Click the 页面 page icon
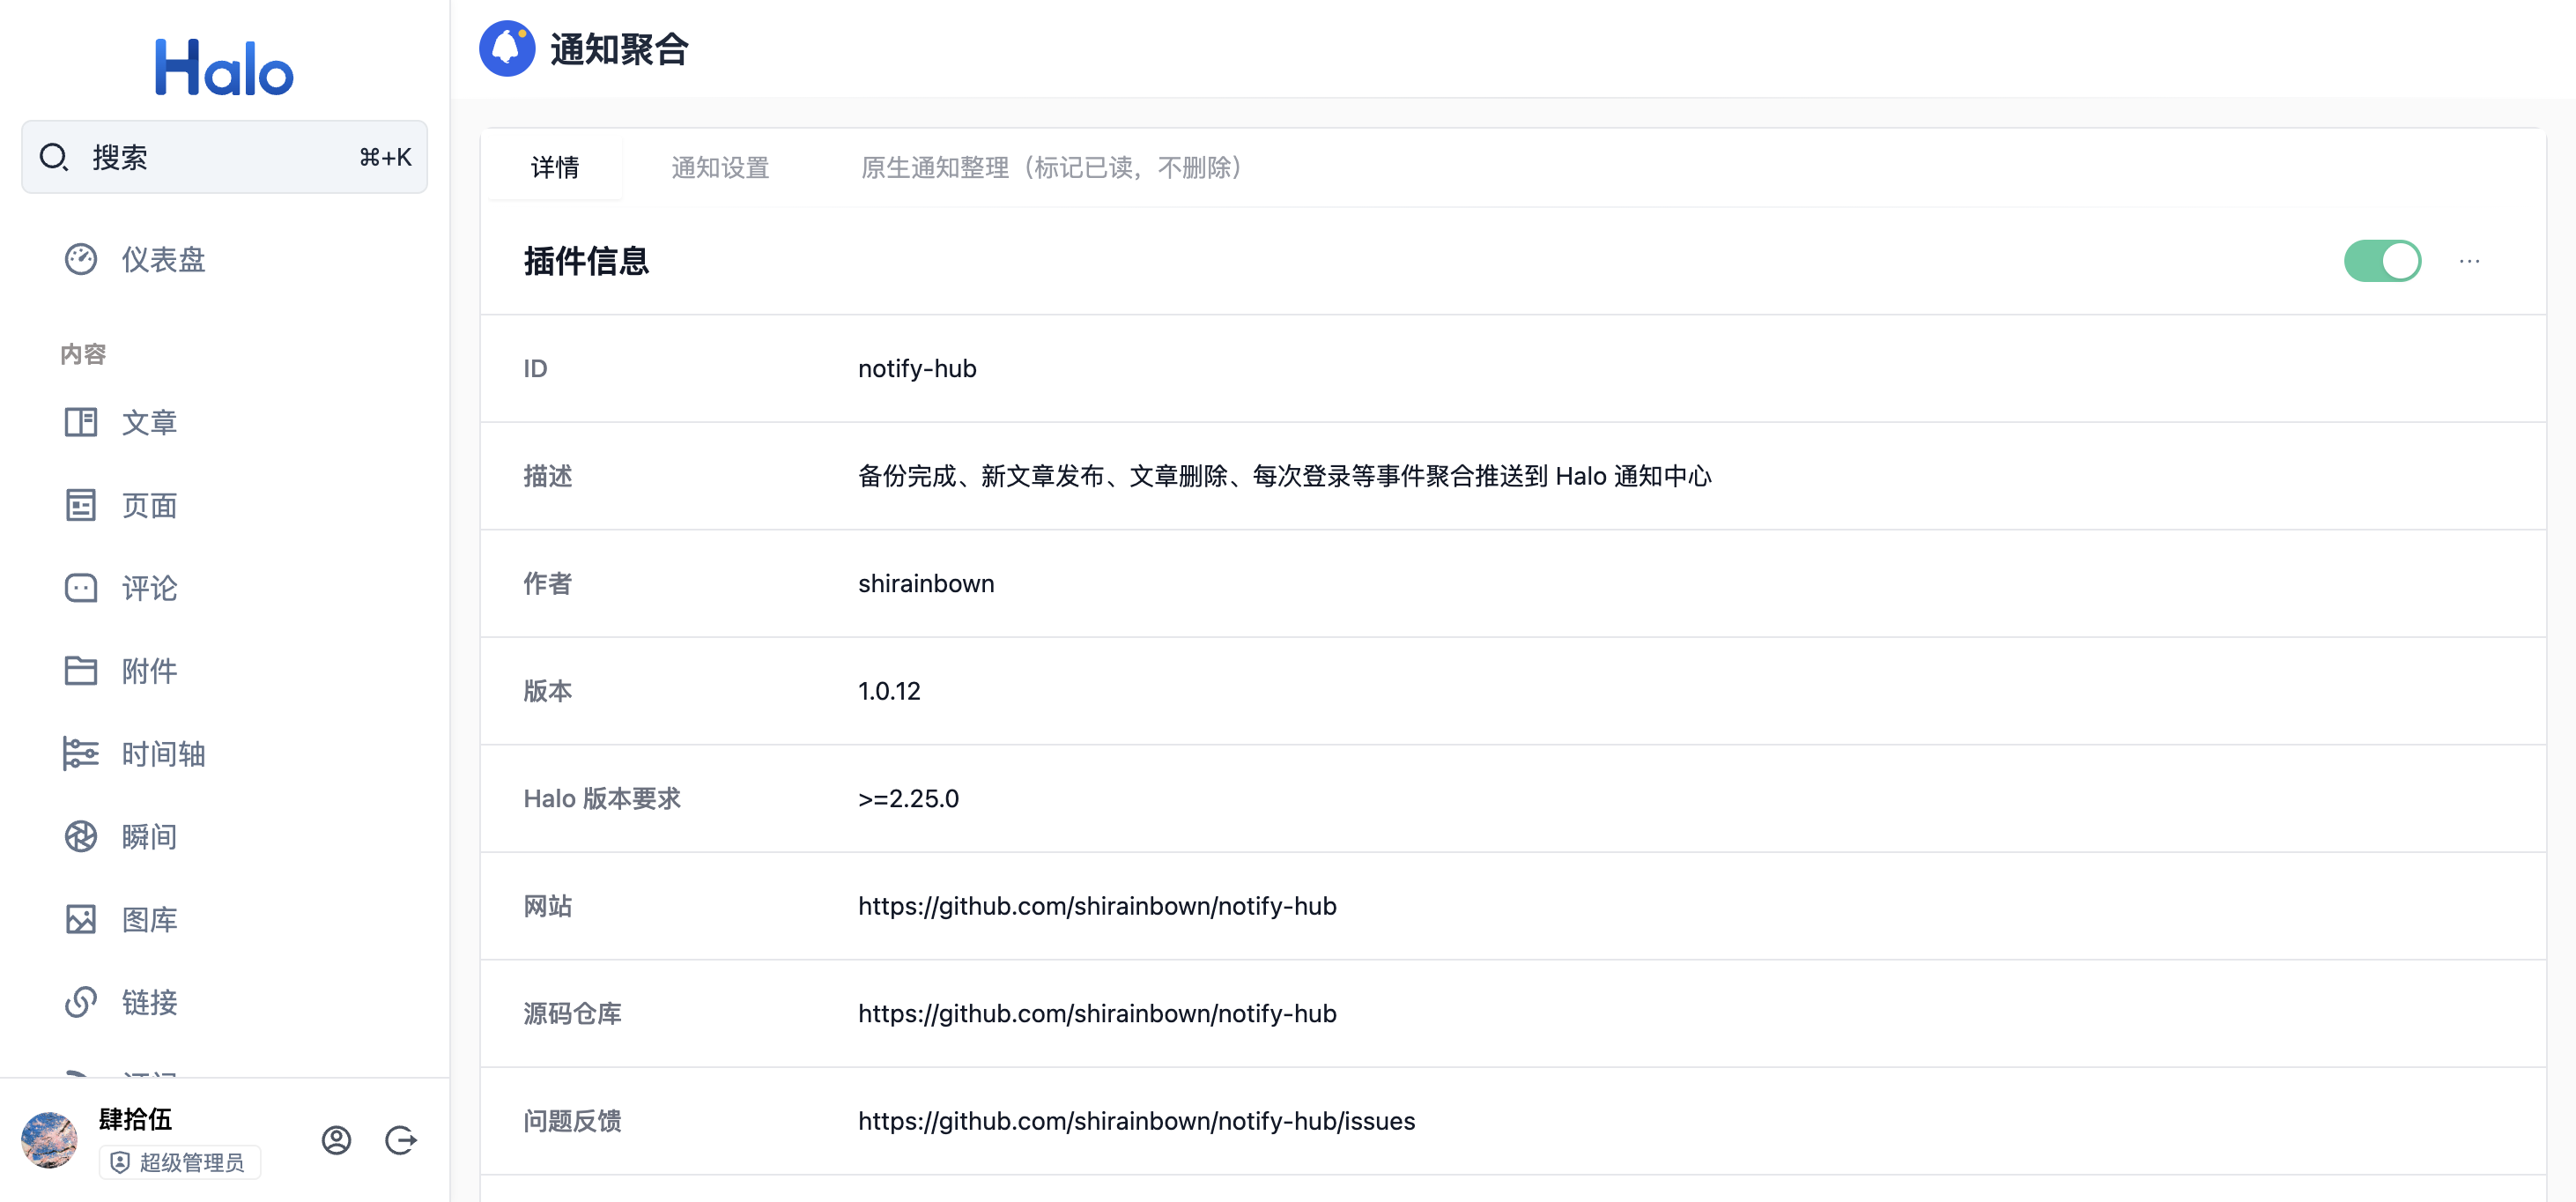Viewport: 2576px width, 1202px height. coord(81,505)
